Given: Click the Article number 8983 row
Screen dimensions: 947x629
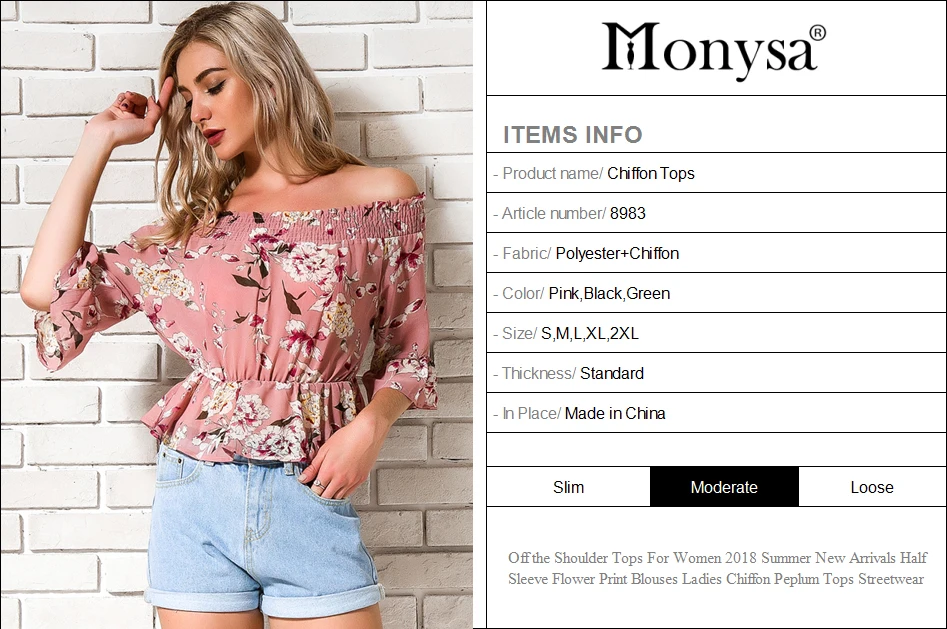Looking at the screenshot, I should (716, 213).
